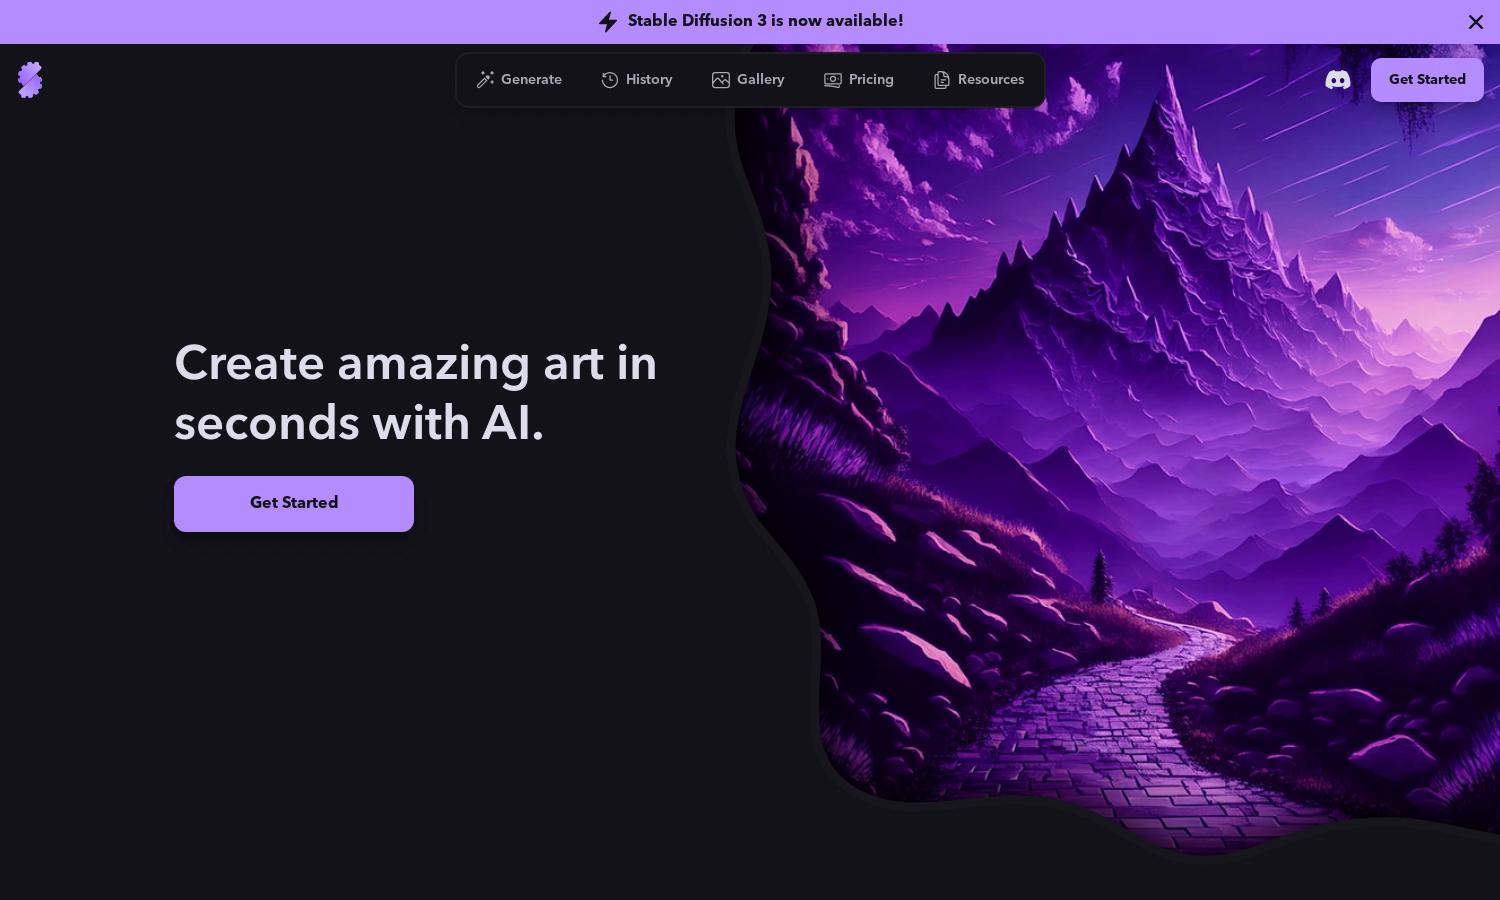Open the Stable Diffusion 3 announcement text
This screenshot has width=1500, height=900.
click(x=765, y=21)
